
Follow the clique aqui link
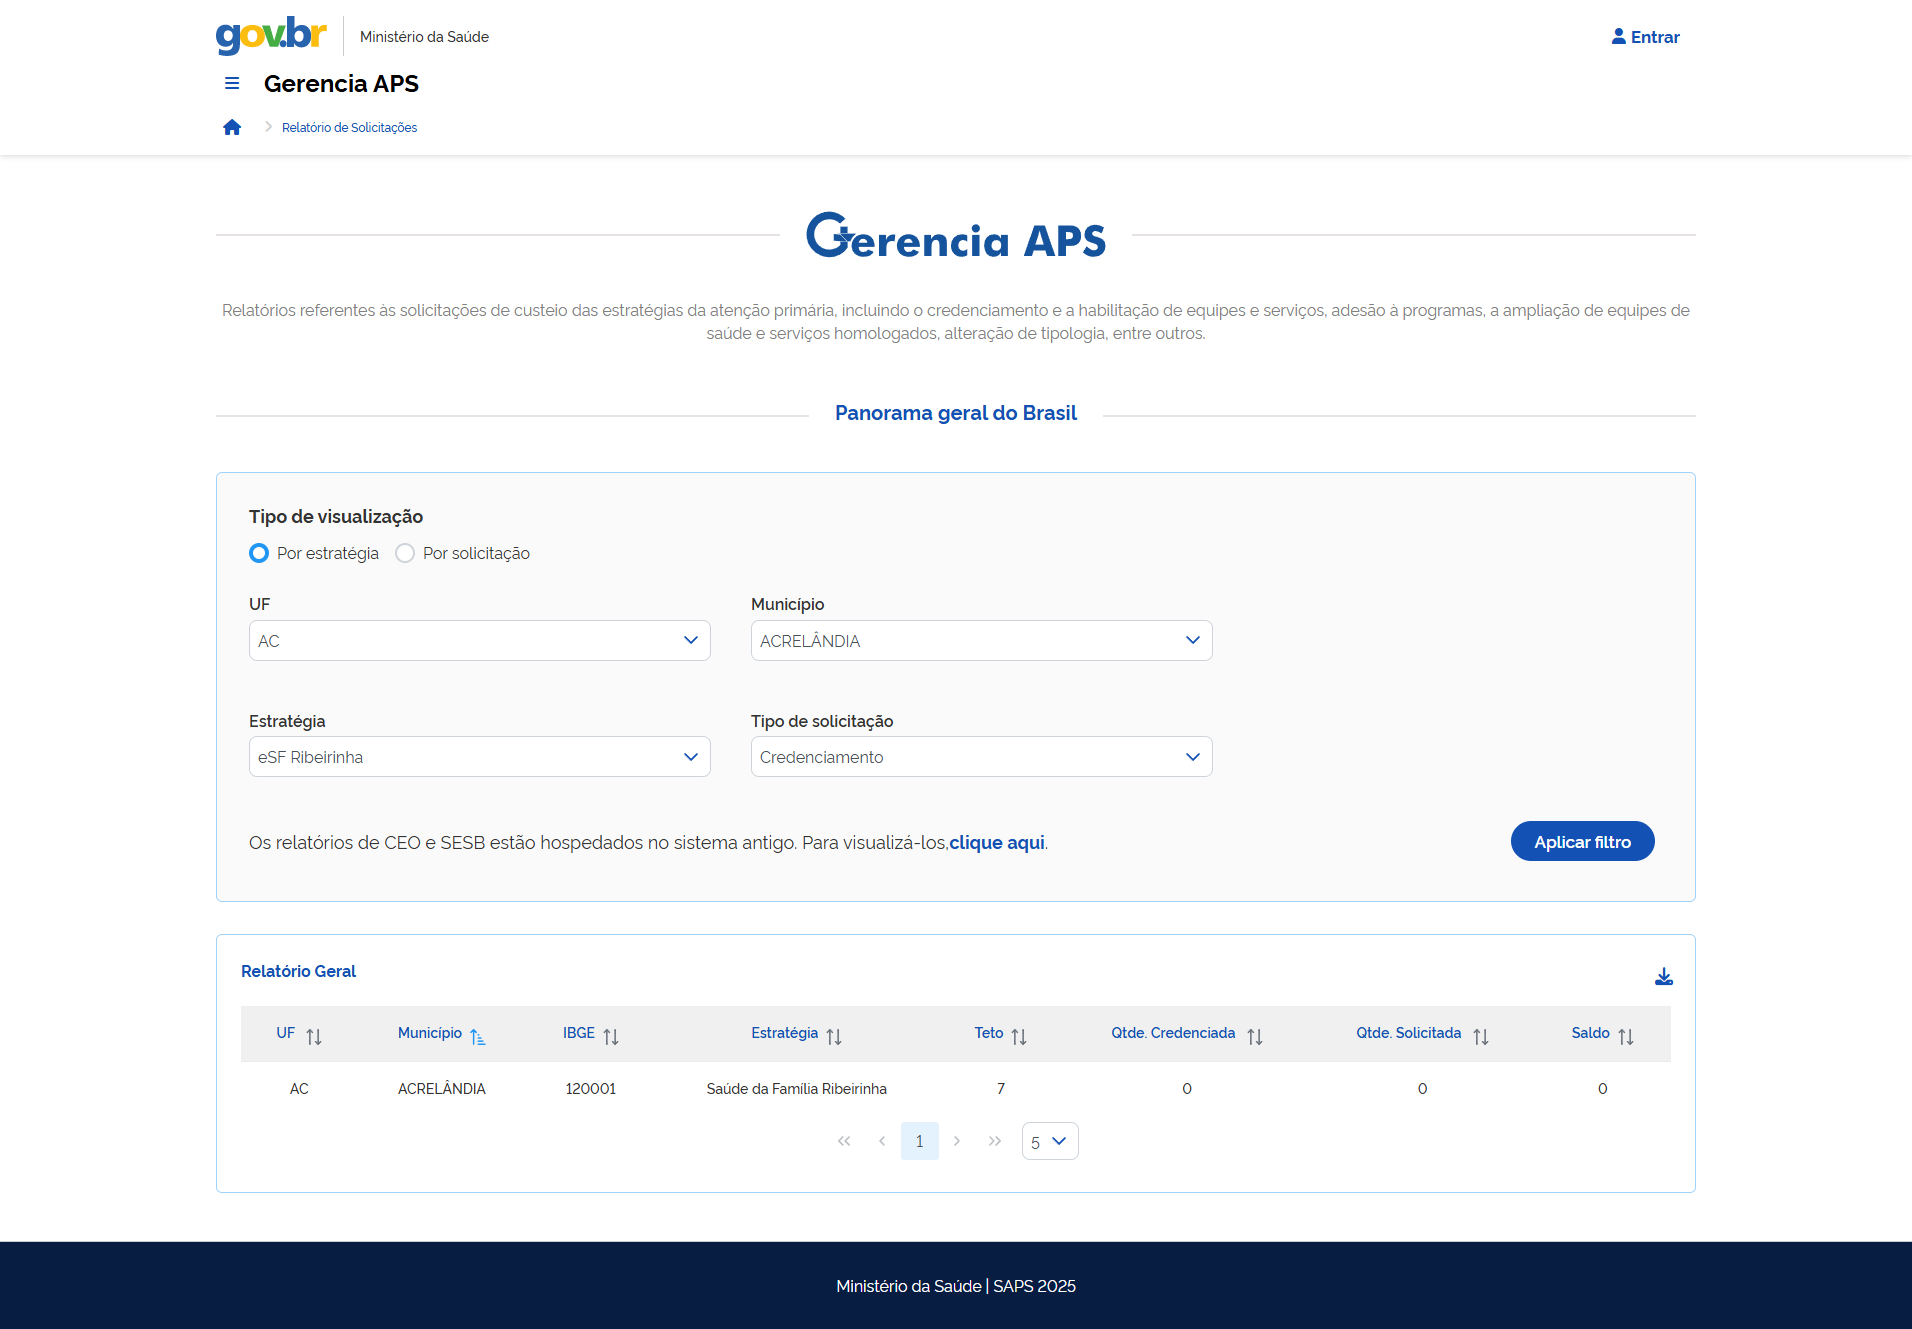(x=996, y=843)
